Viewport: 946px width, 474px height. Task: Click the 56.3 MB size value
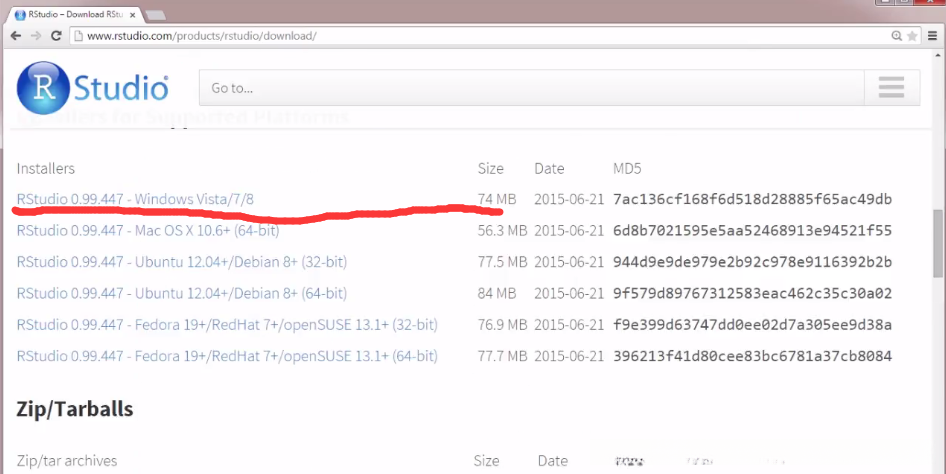pos(503,230)
